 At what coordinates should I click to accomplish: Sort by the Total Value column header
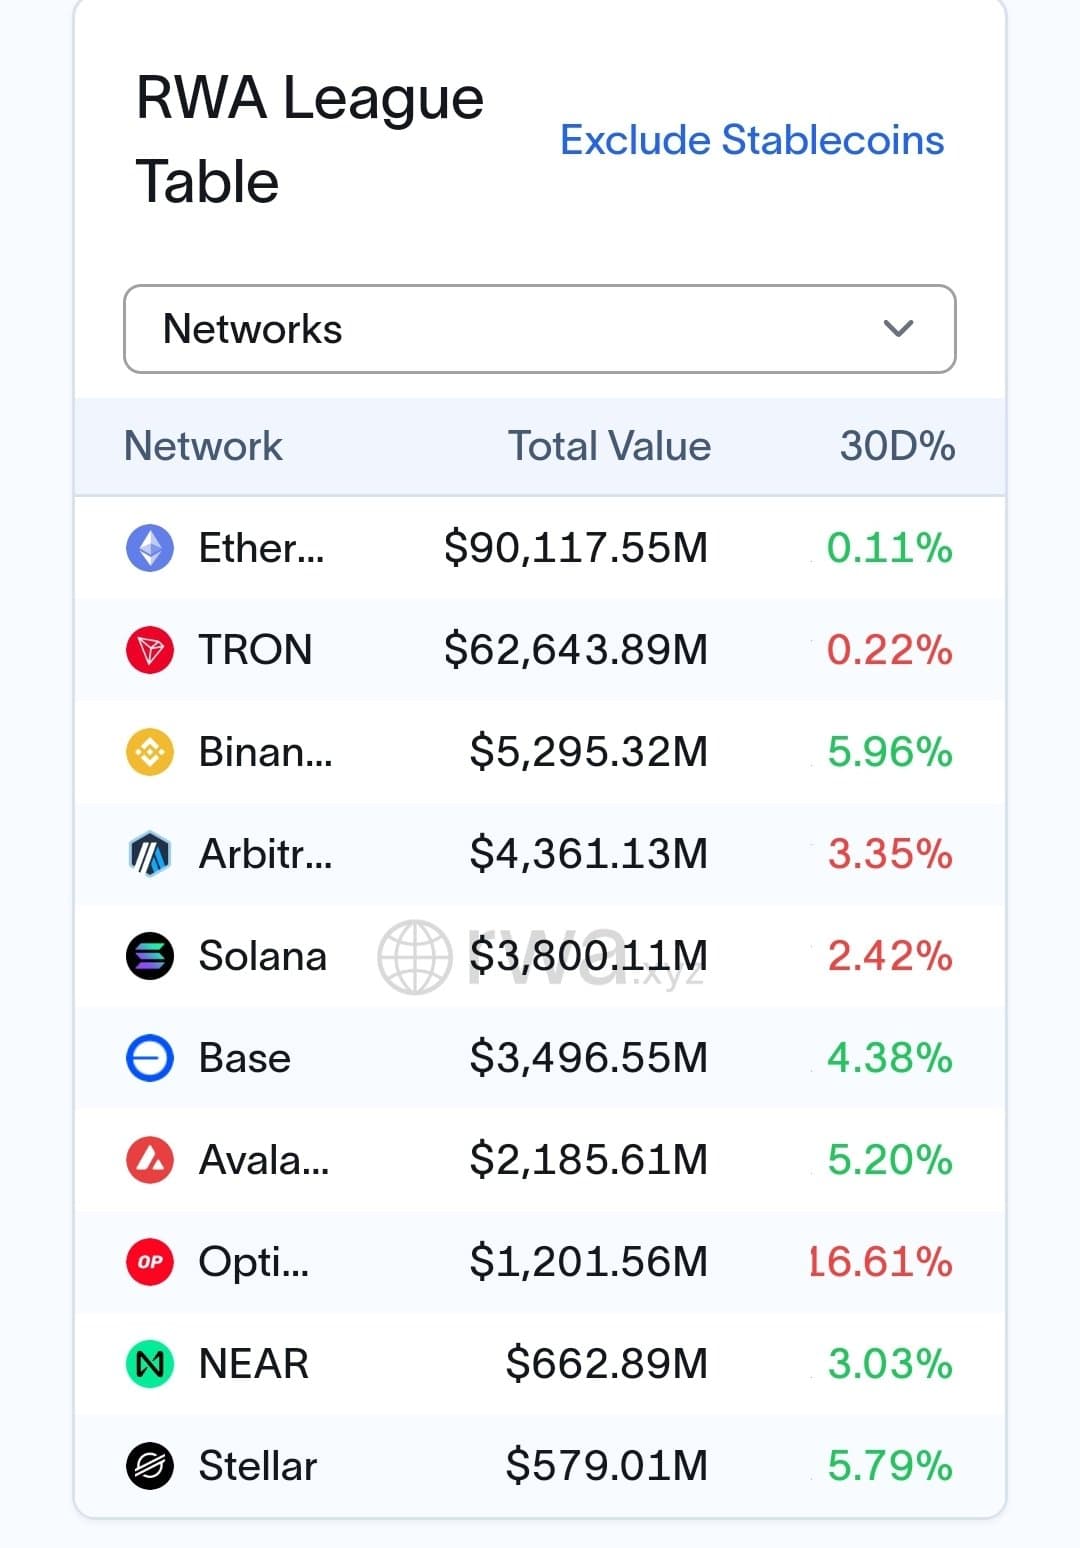coord(609,446)
